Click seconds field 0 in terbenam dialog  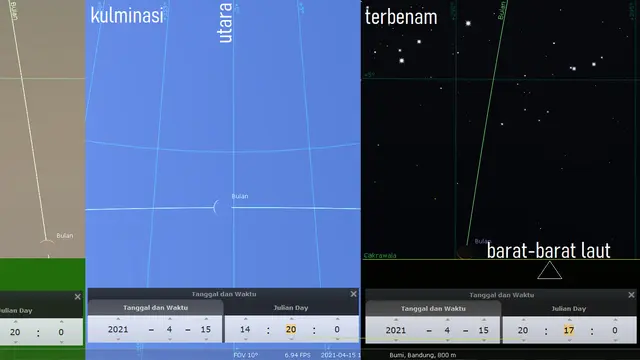click(615, 330)
